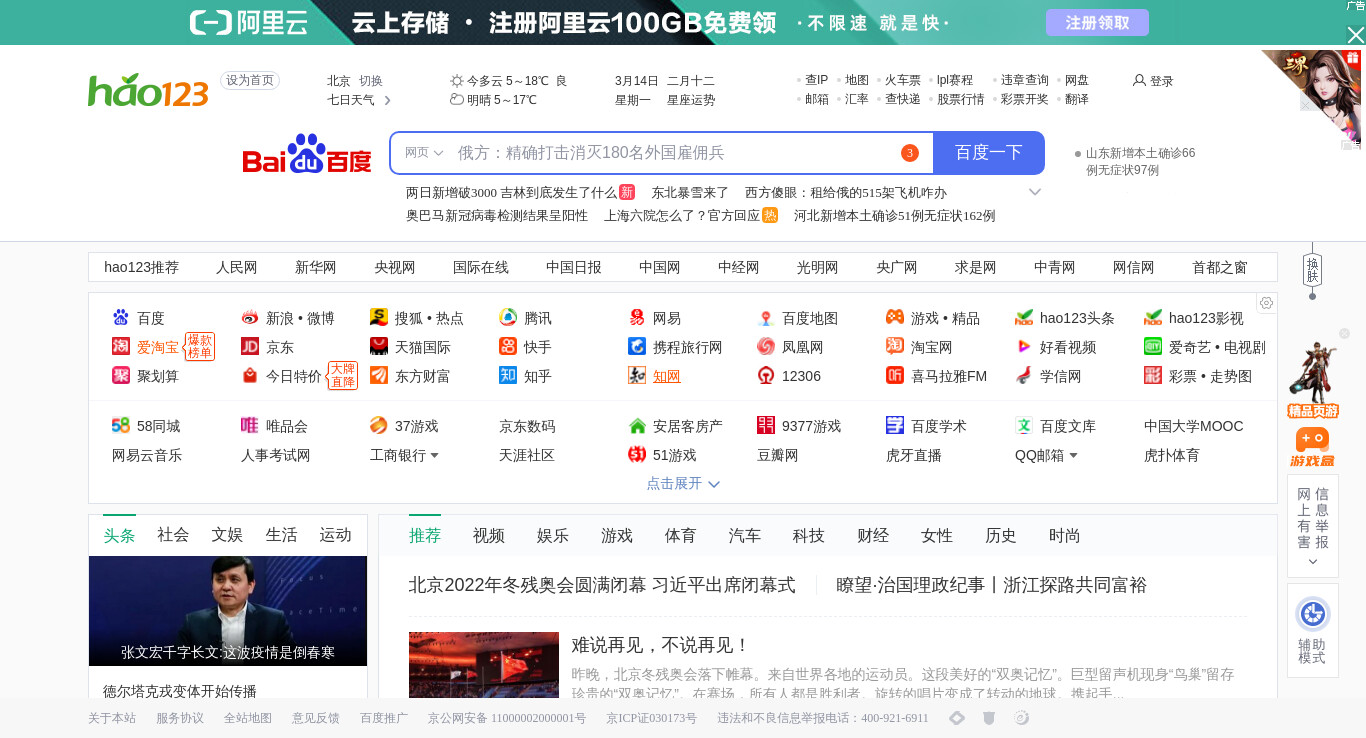Click the 爱奇艺 • 电视剧 icon

point(1153,347)
